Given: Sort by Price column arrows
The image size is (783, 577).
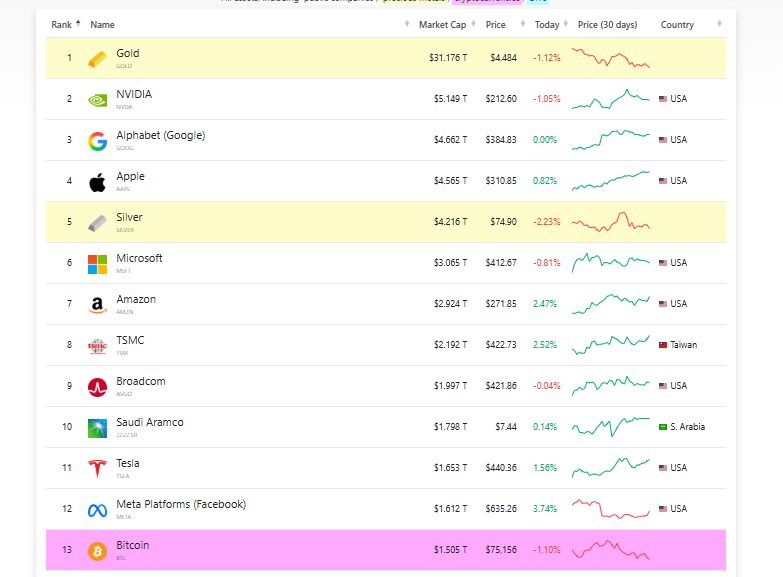Looking at the screenshot, I should 523,23.
